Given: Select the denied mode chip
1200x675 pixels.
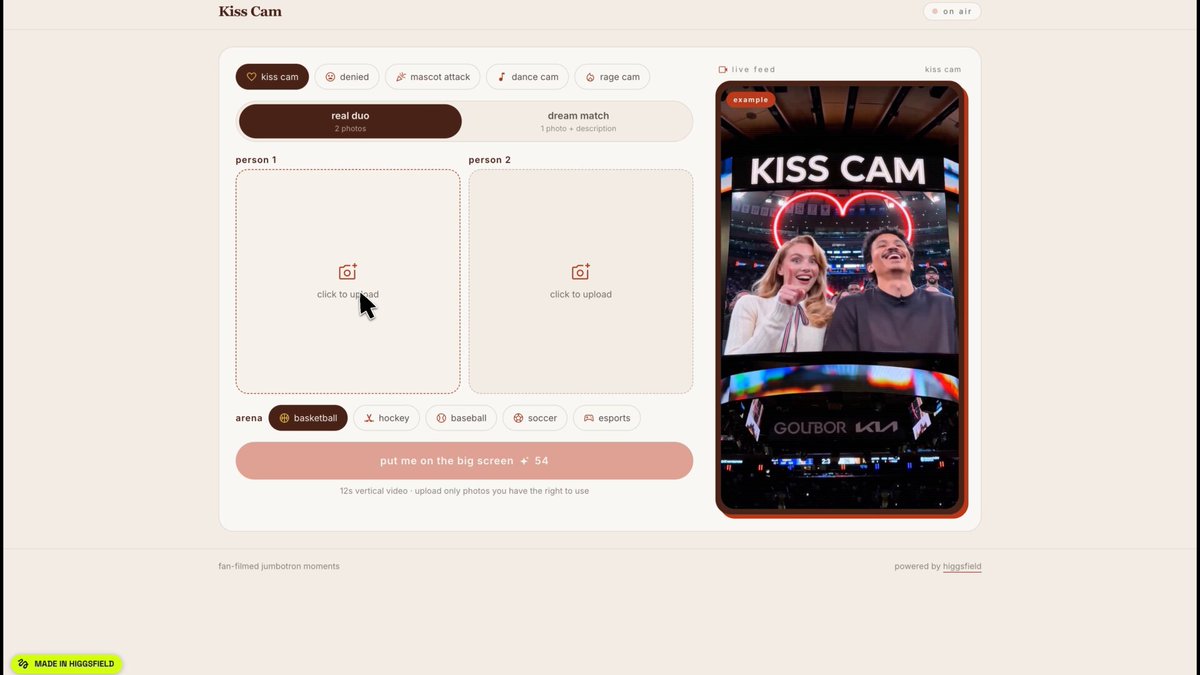Looking at the screenshot, I should click(347, 77).
